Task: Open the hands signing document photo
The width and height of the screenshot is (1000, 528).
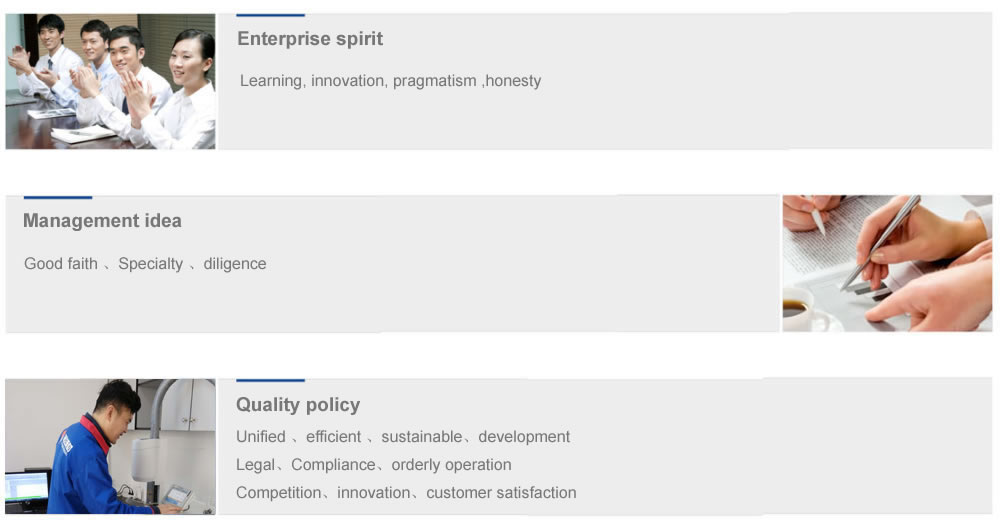Action: 886,263
